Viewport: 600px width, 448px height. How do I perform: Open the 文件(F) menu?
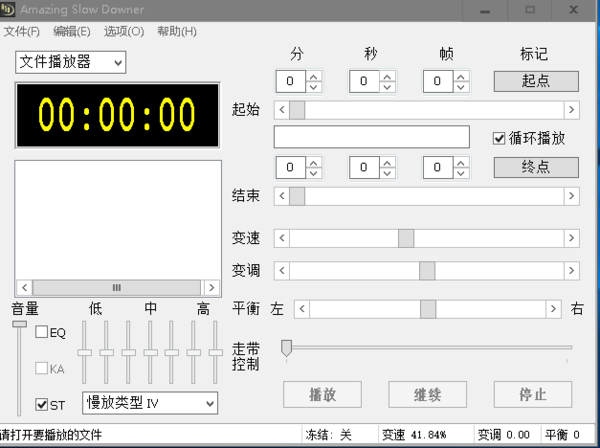click(x=21, y=31)
